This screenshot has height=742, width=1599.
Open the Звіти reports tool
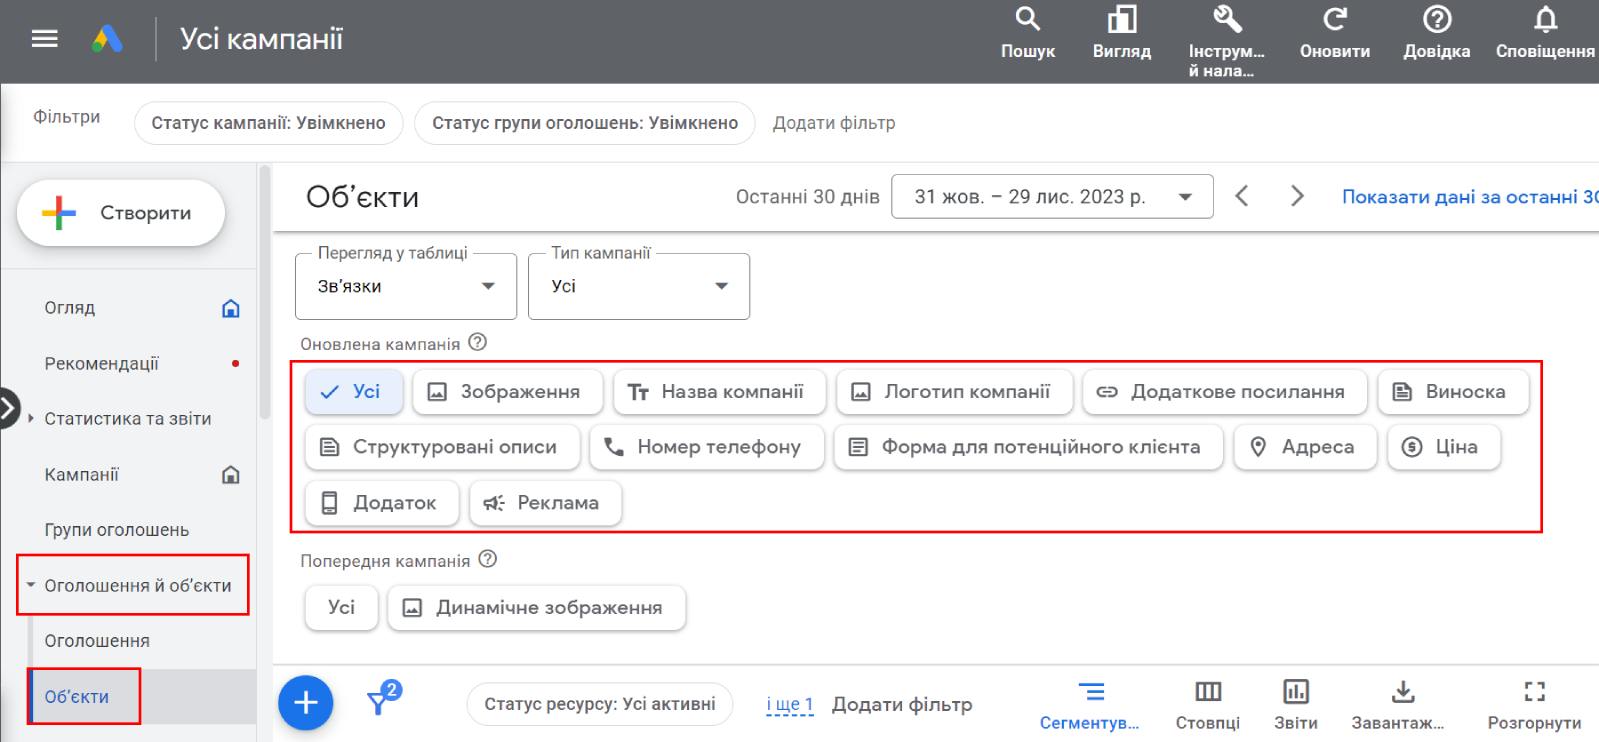pyautogui.click(x=1296, y=706)
